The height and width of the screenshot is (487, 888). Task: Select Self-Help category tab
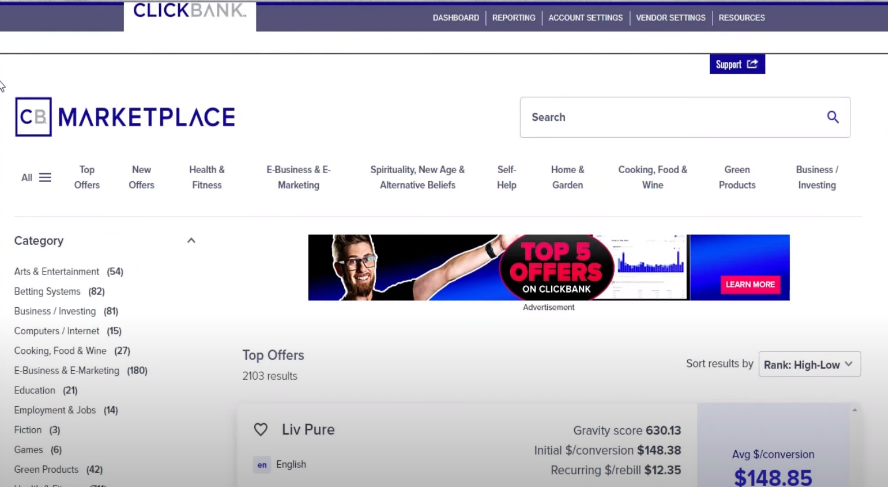506,177
